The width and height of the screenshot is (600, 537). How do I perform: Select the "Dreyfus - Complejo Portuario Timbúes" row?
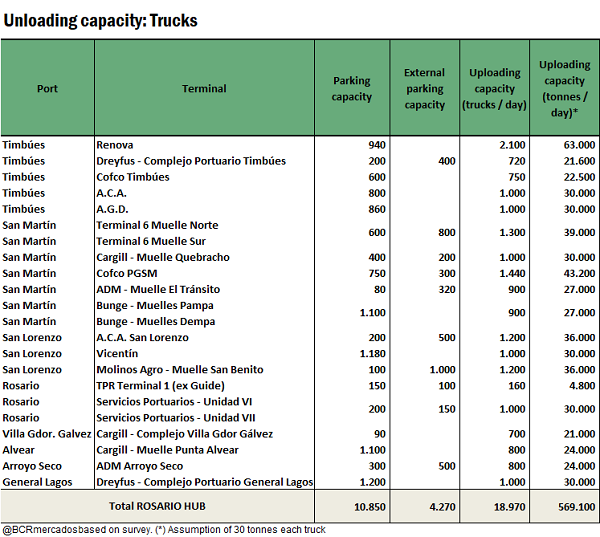(x=191, y=161)
